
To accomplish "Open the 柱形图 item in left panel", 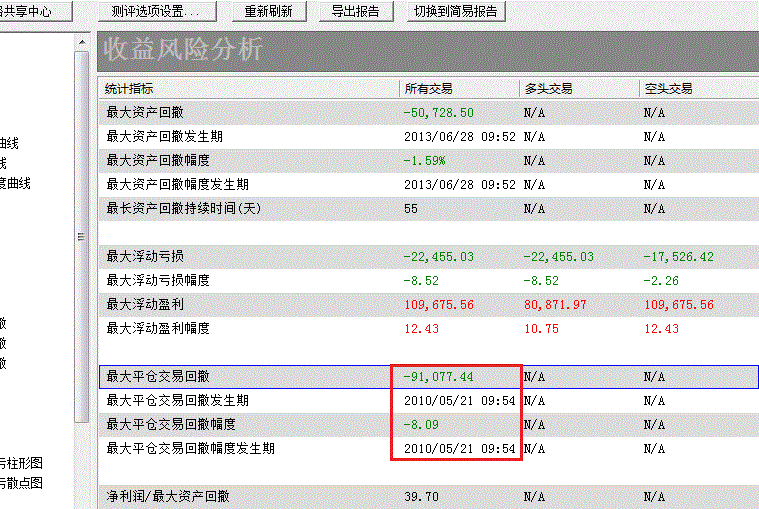I will click(21, 463).
